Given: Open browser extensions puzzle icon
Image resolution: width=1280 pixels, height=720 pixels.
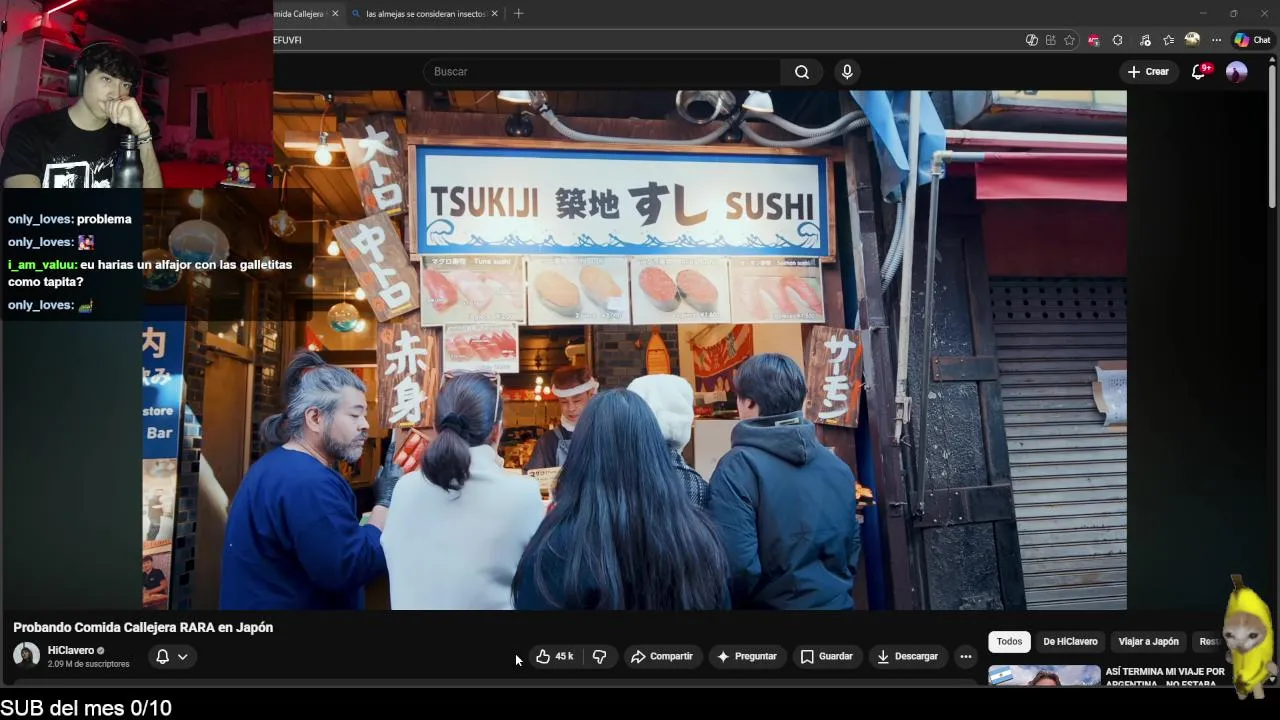Looking at the screenshot, I should tap(1118, 40).
